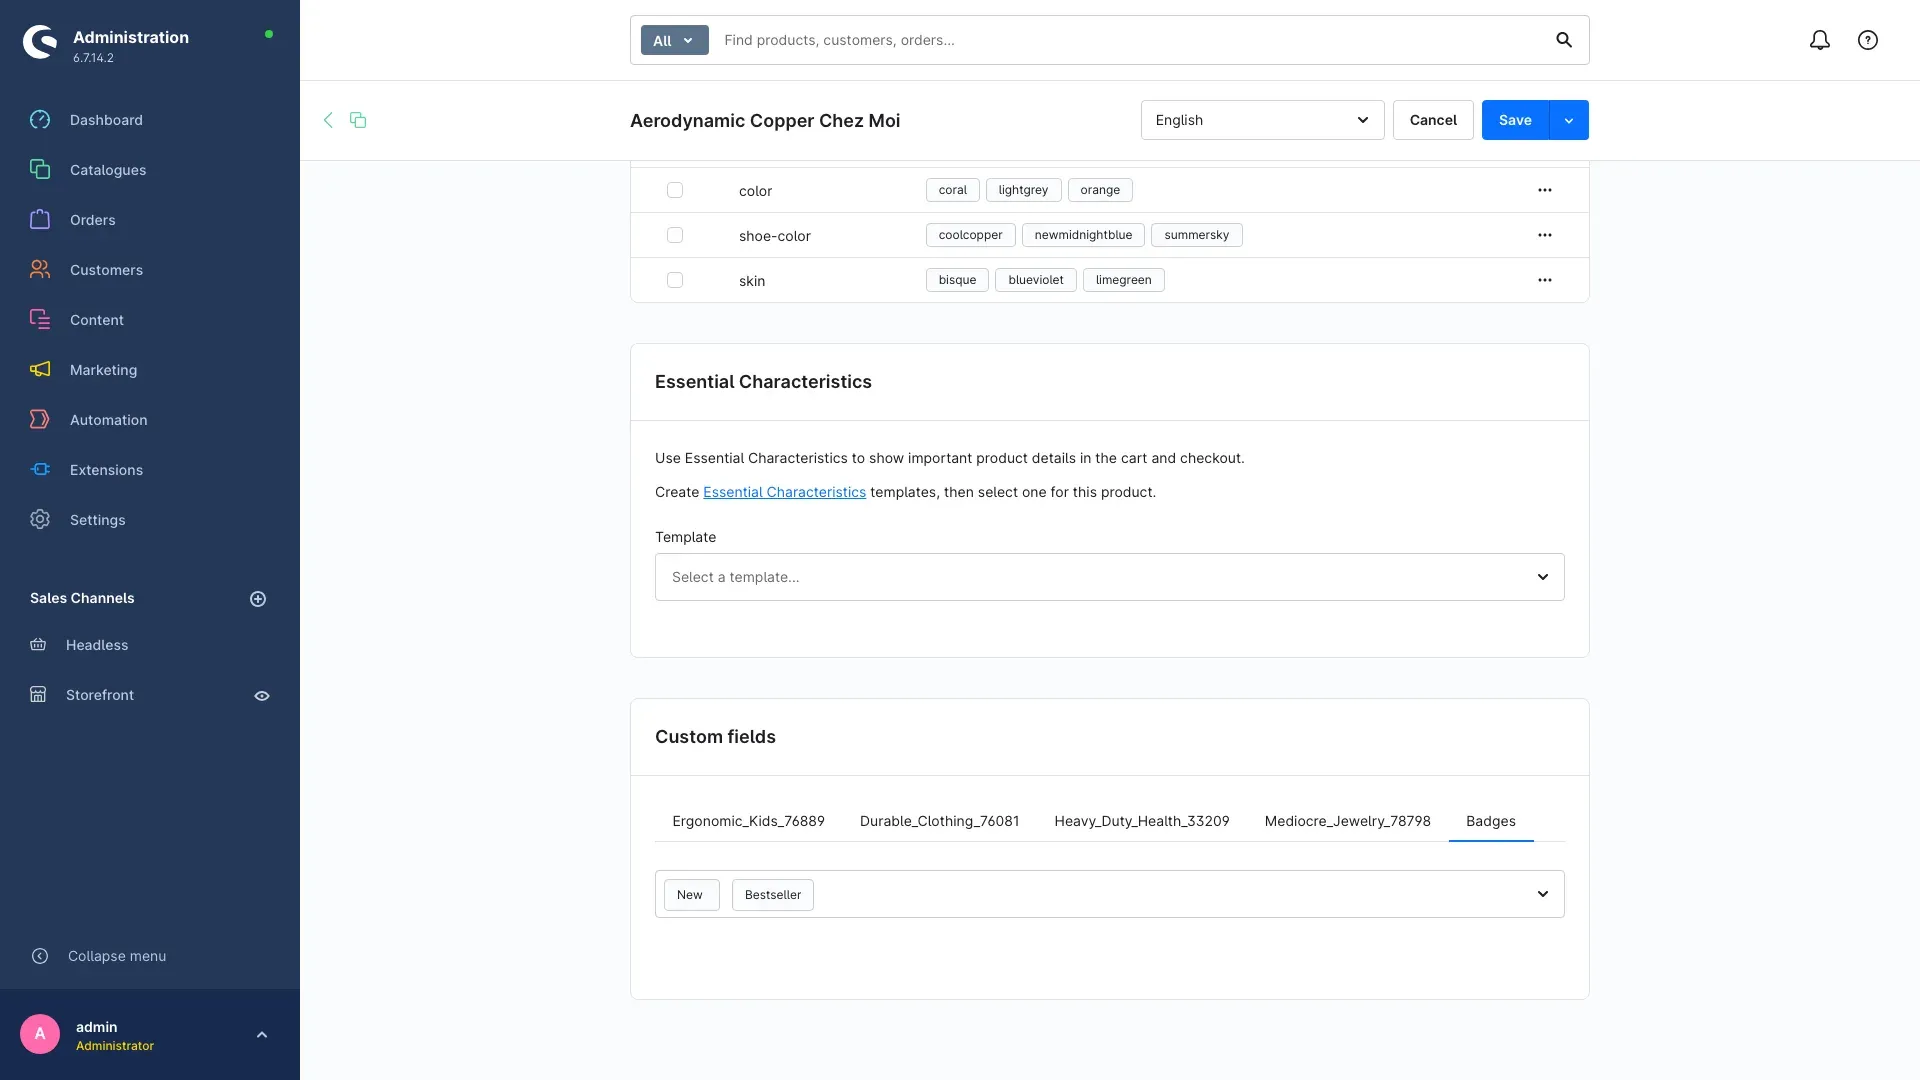Open the Headless sales channel
Screen dimensions: 1920x1080
pos(97,645)
